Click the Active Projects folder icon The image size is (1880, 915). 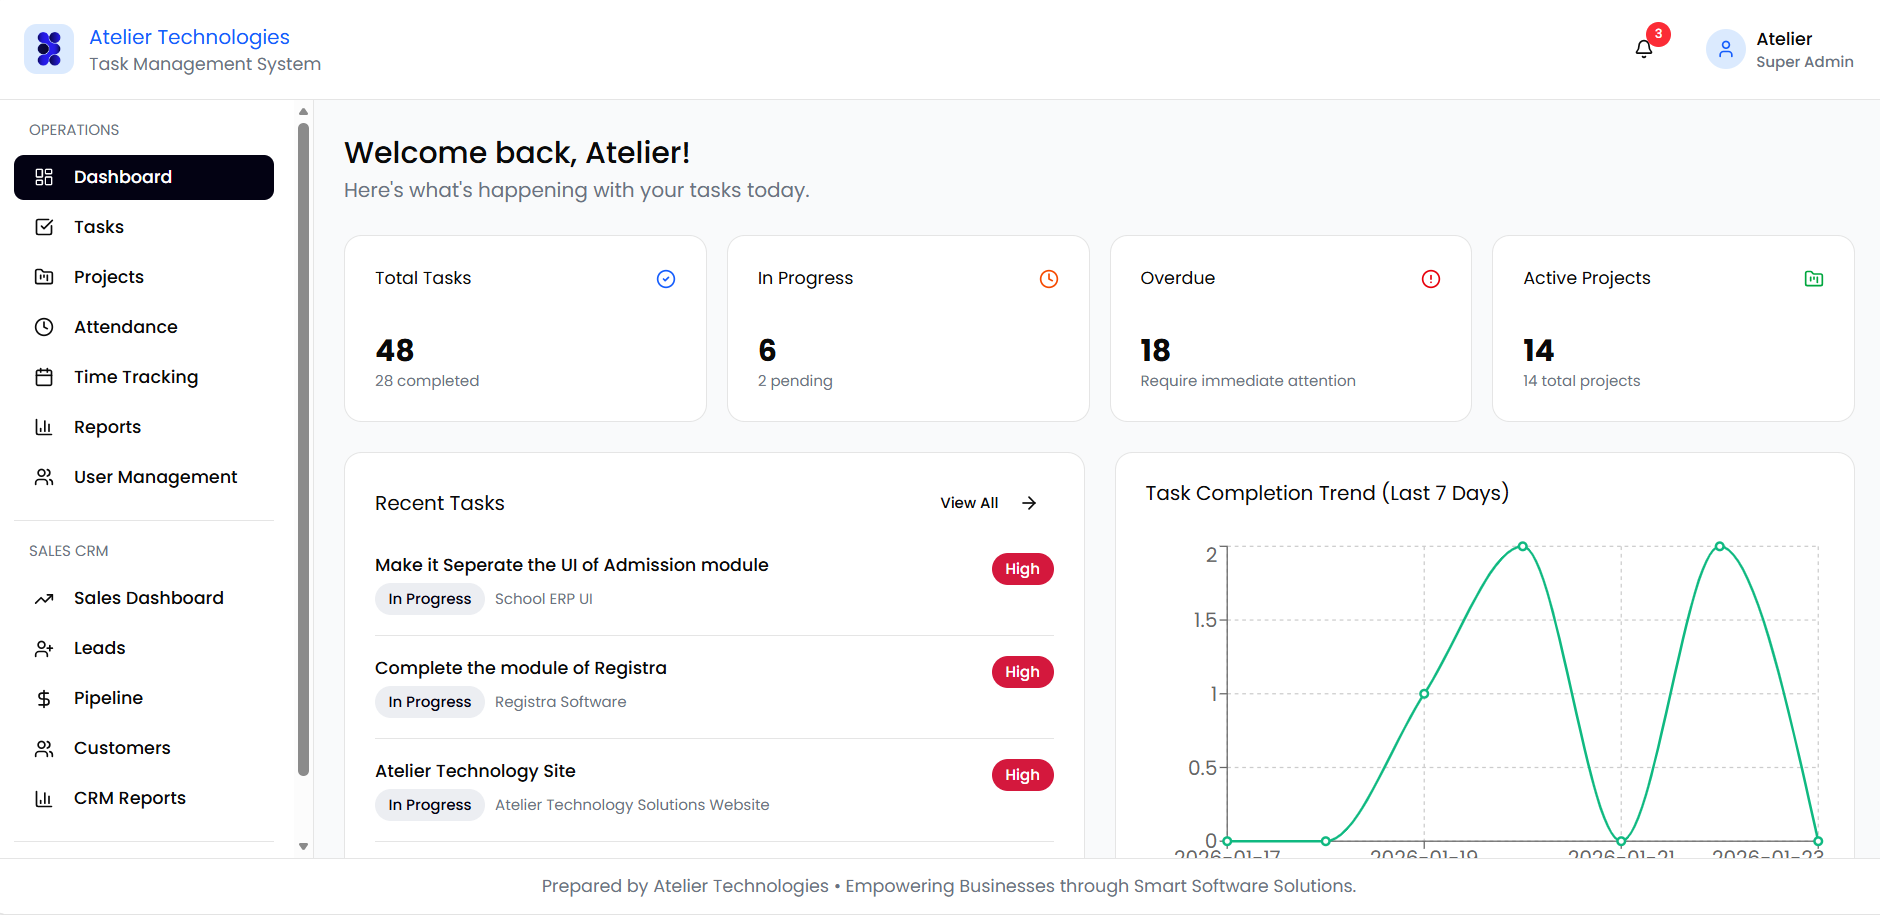tap(1813, 279)
